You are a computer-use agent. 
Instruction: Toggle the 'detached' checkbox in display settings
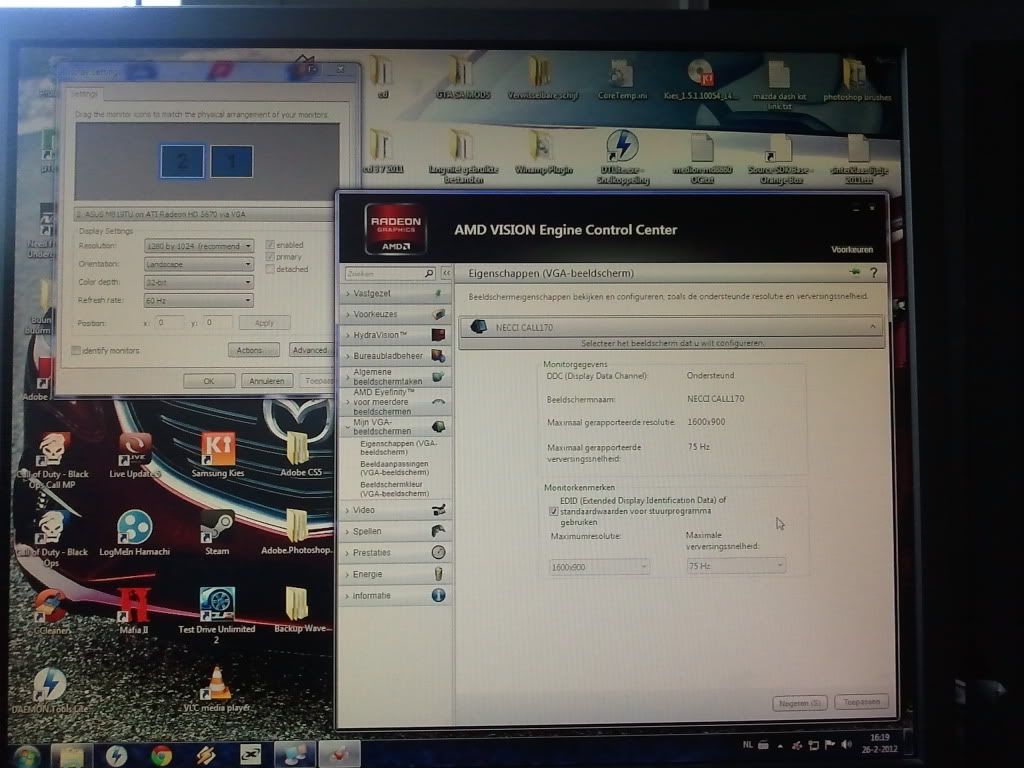tap(270, 268)
